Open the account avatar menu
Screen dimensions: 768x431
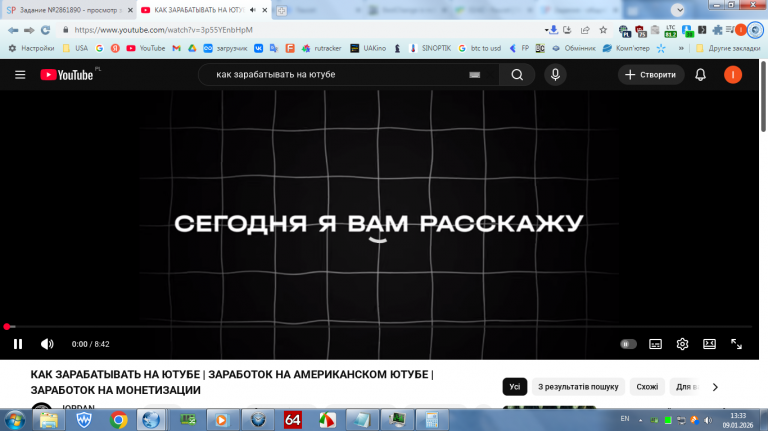[x=733, y=75]
